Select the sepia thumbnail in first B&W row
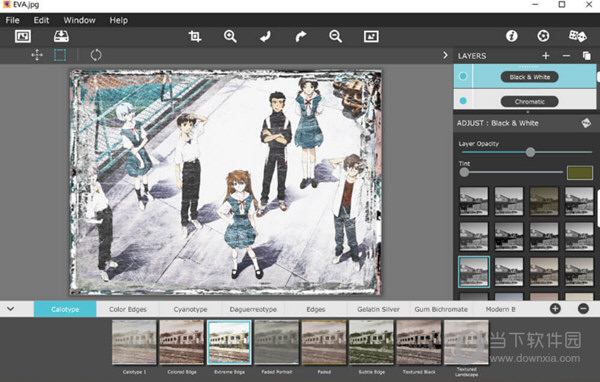 point(544,201)
